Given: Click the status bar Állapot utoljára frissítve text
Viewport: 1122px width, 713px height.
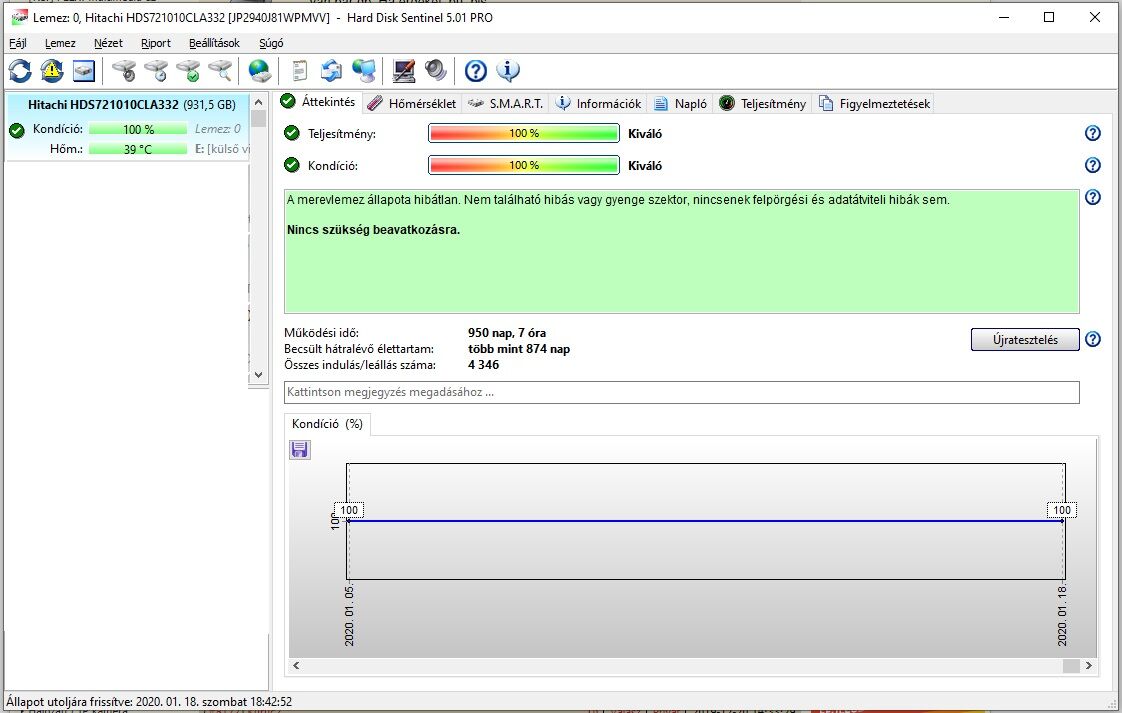Looking at the screenshot, I should [x=149, y=702].
